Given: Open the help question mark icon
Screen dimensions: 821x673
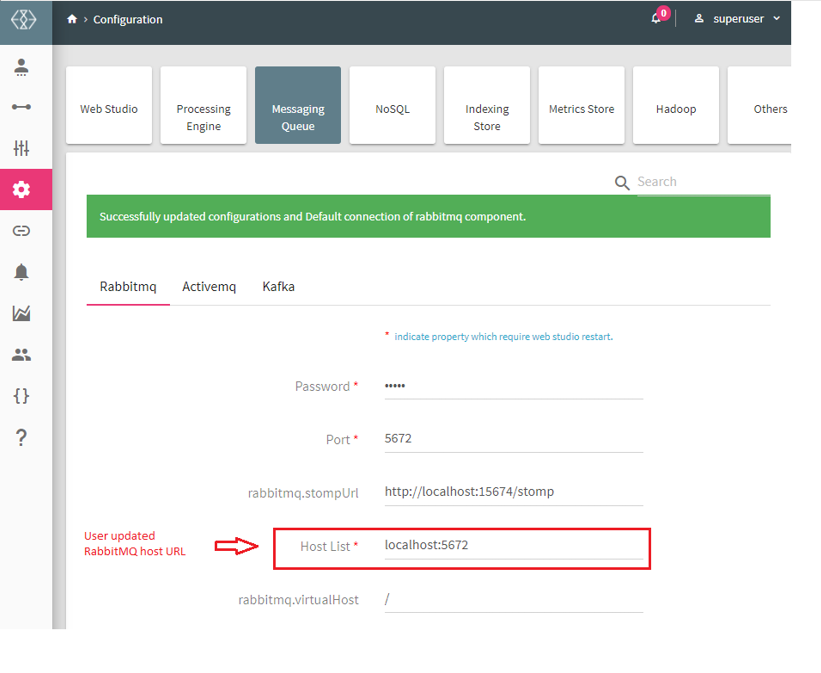Looking at the screenshot, I should [21, 437].
